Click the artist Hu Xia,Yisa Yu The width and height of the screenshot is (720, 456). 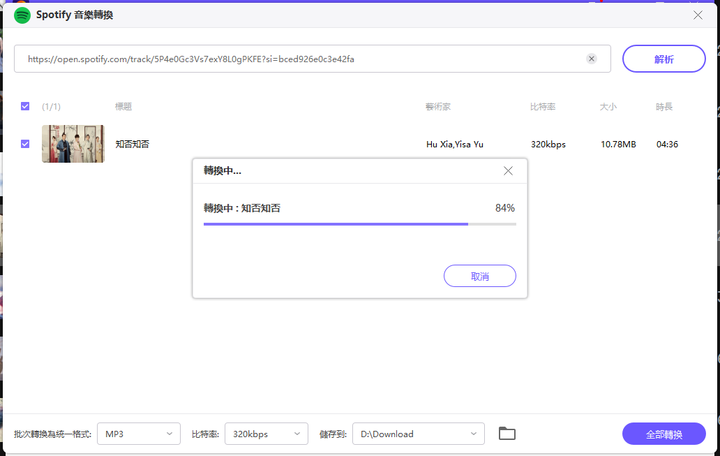point(455,144)
